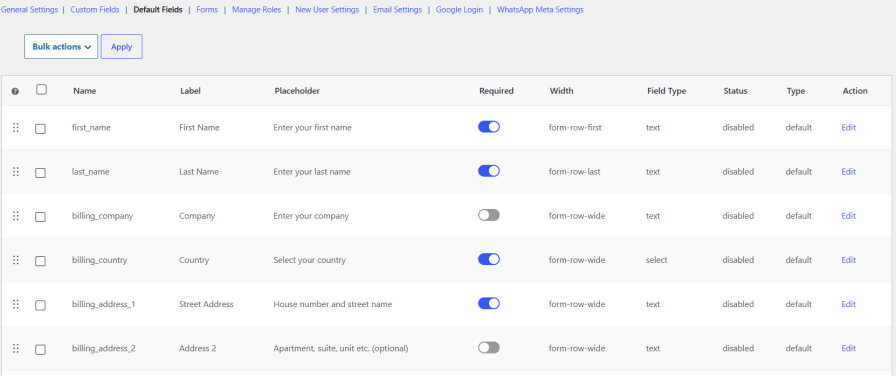Screen dimensions: 896x376
Task: Click the Field Type column header
Action: tap(666, 91)
